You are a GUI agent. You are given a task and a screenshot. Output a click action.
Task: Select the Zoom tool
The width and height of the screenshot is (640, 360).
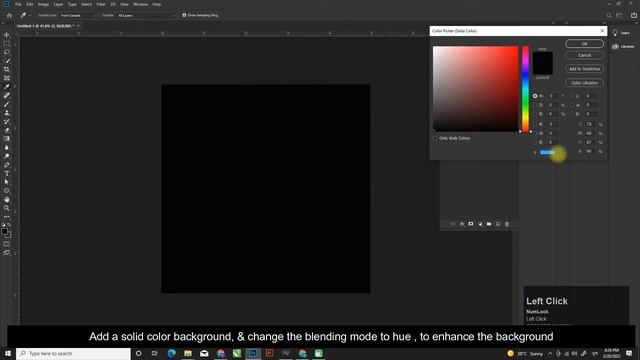coord(7,208)
